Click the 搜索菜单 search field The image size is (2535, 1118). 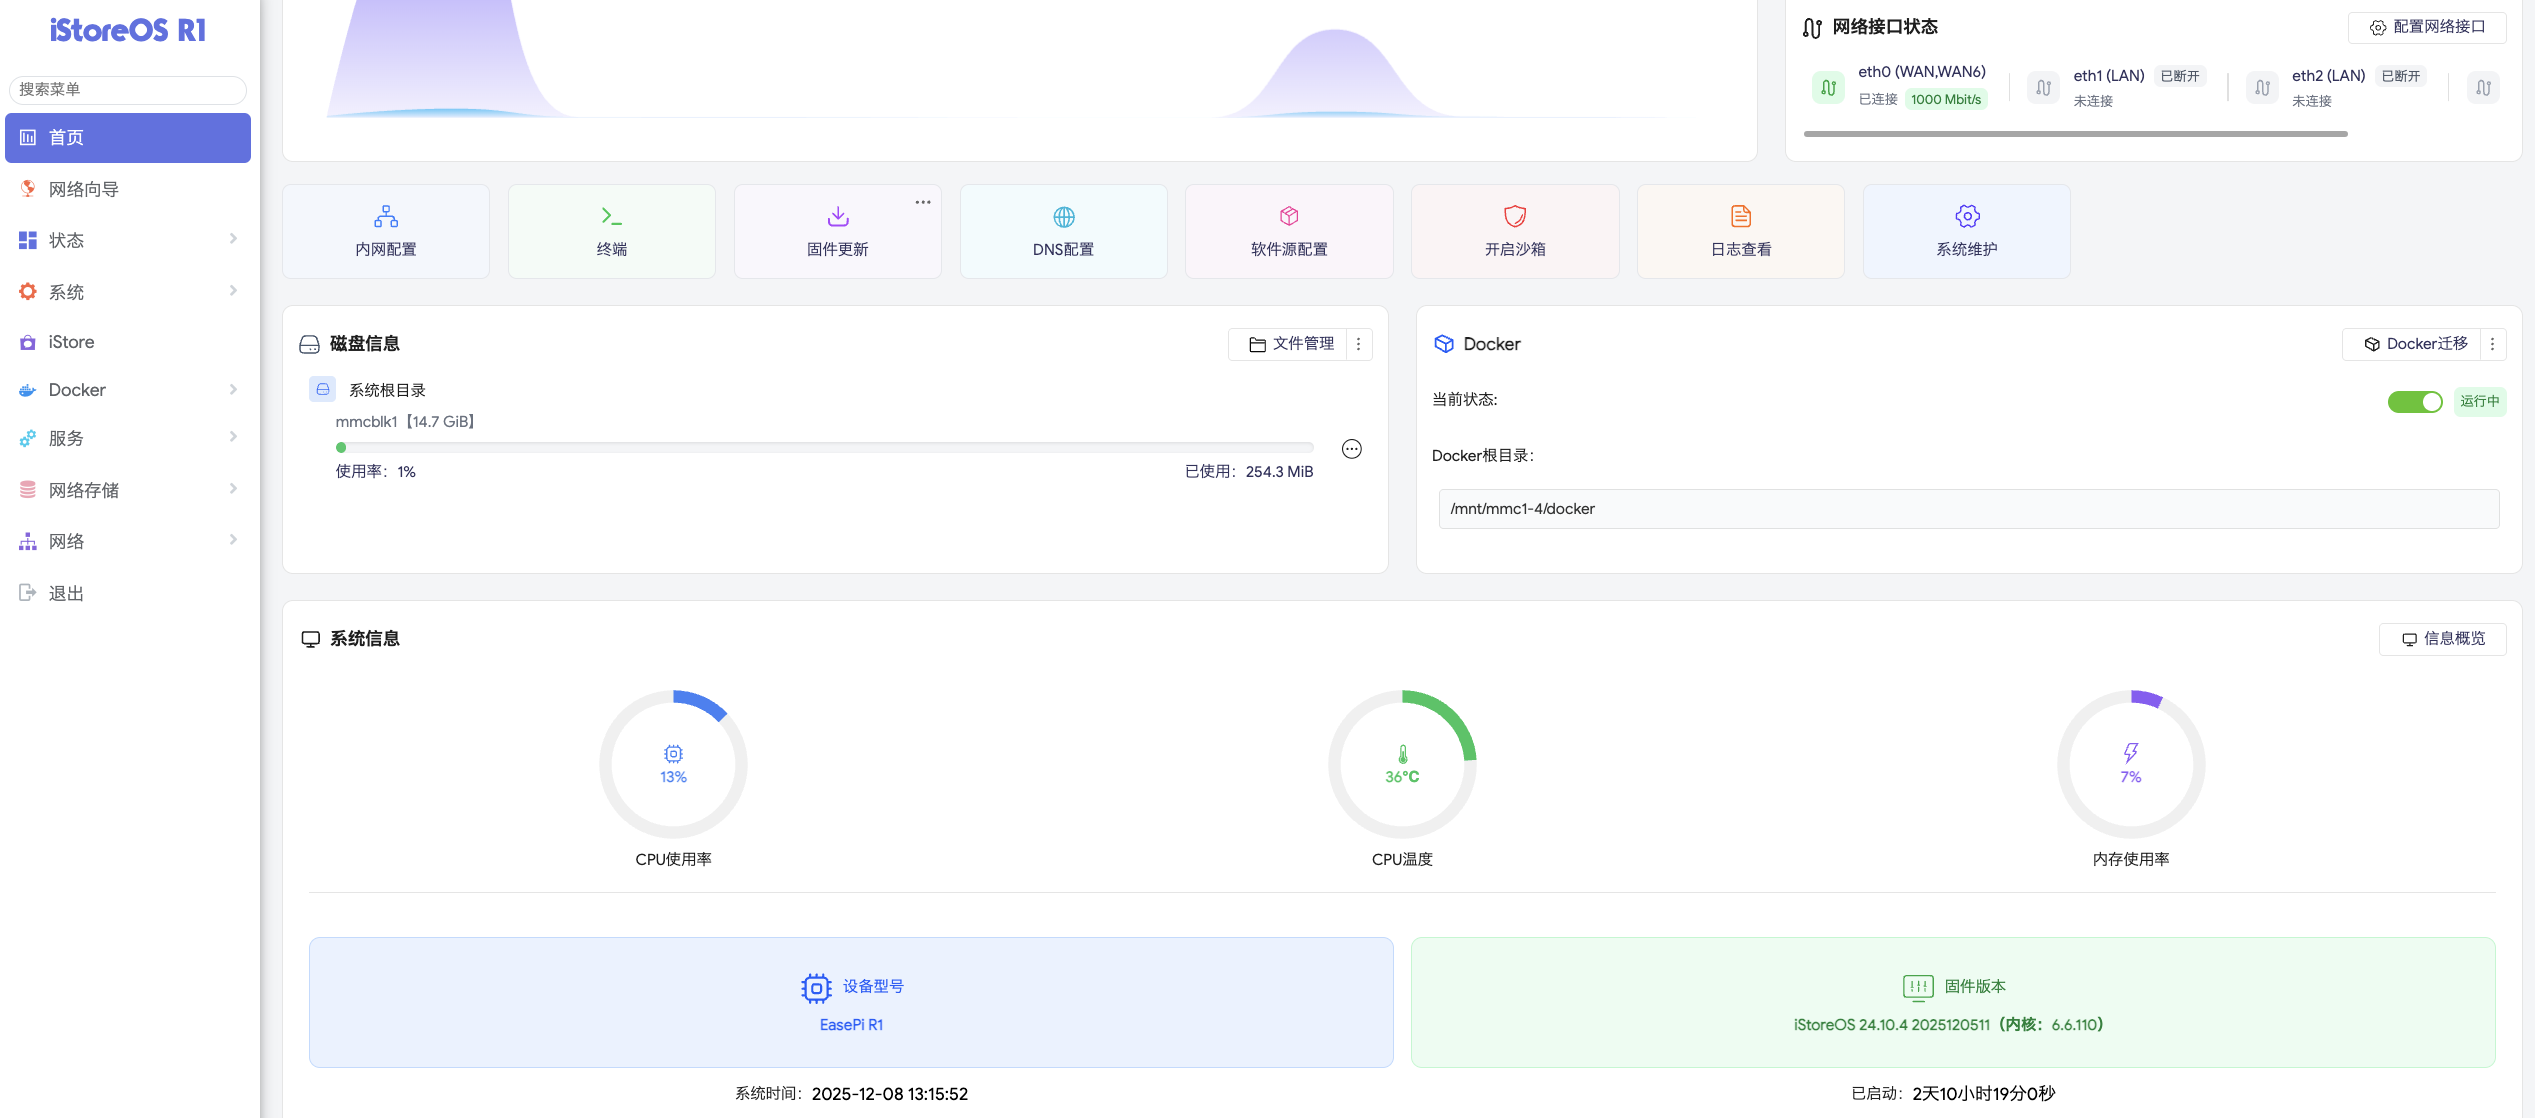[128, 89]
